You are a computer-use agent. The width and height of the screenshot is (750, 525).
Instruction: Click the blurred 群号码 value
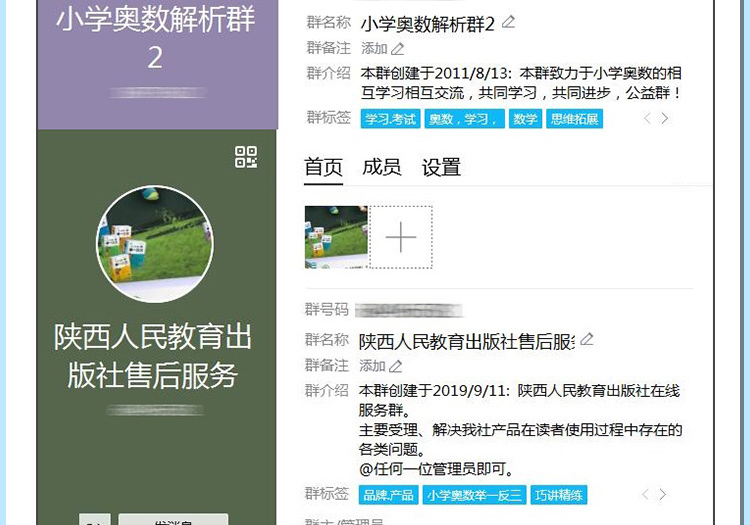tap(409, 311)
